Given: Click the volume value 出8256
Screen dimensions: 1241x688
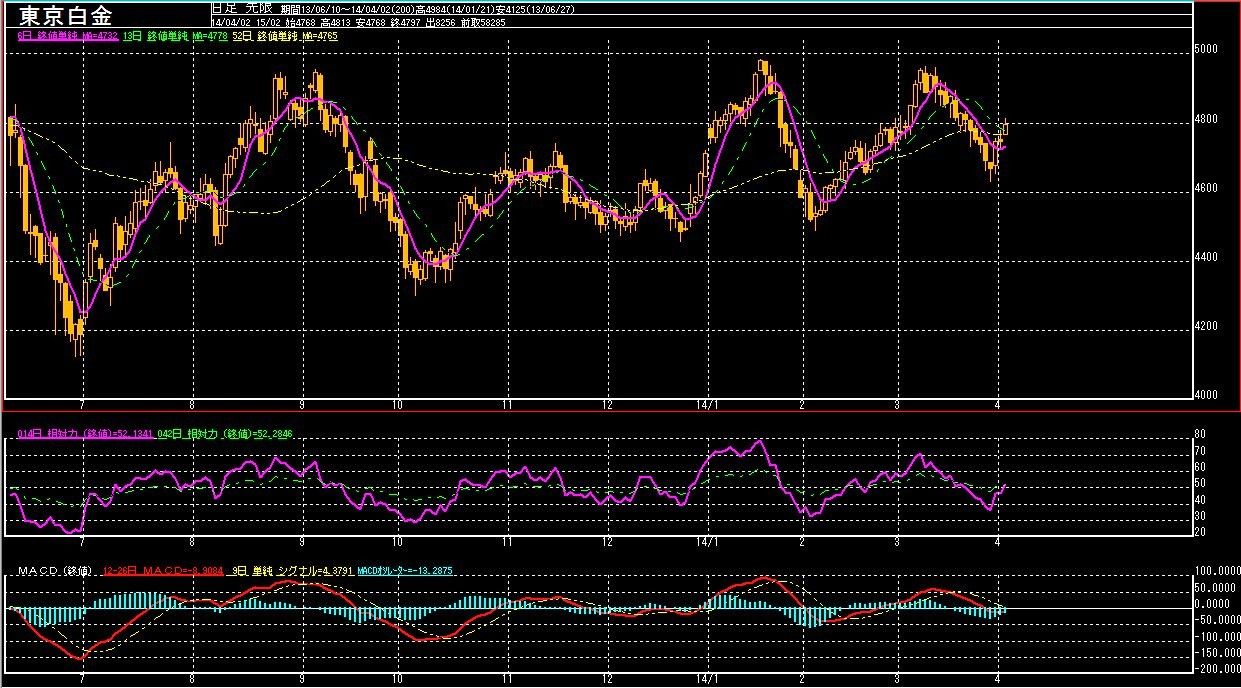Looking at the screenshot, I should 440,22.
